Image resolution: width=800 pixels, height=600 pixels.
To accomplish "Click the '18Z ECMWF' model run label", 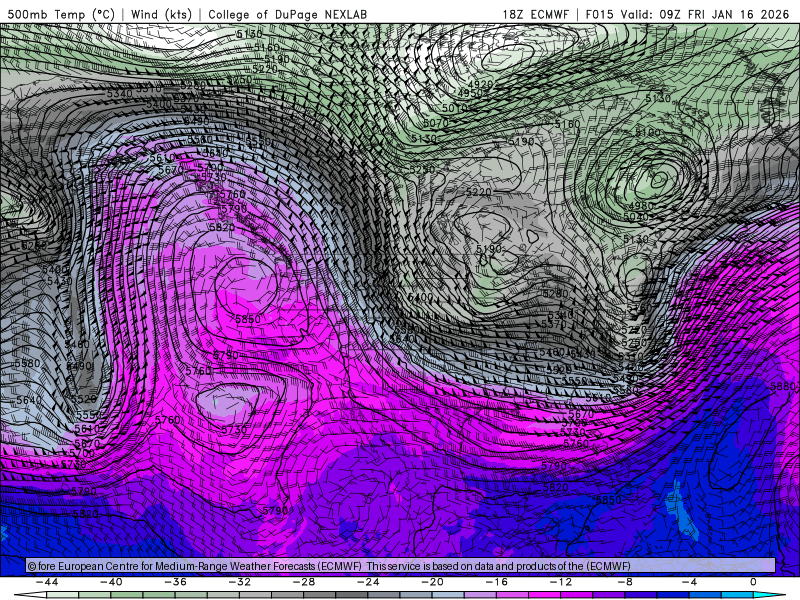I will point(535,14).
